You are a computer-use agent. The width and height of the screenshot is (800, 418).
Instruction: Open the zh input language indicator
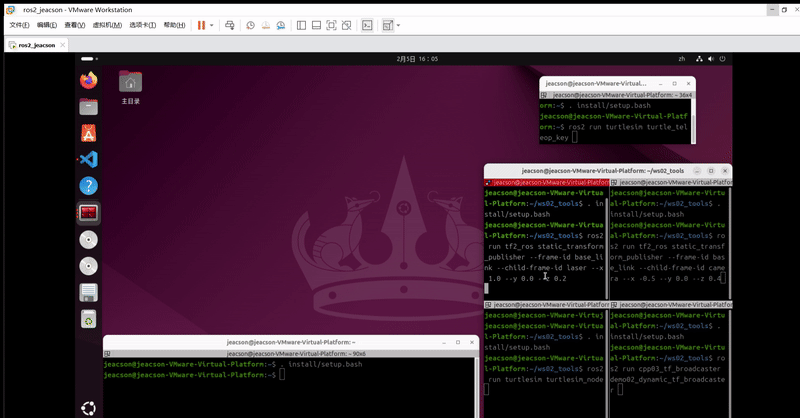tap(683, 59)
